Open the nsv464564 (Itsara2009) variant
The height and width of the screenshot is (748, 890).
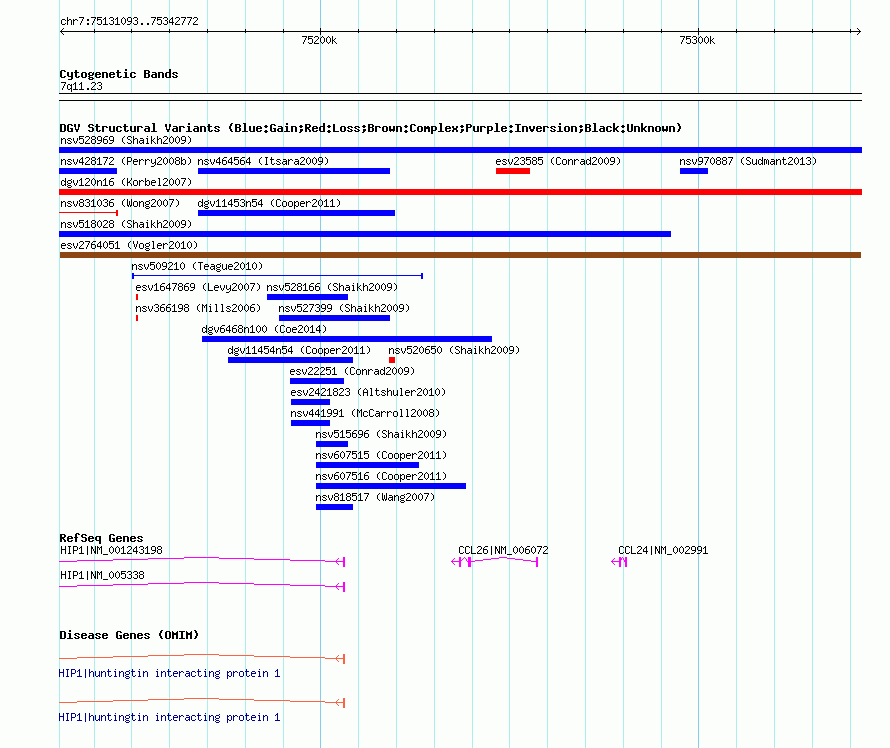293,171
